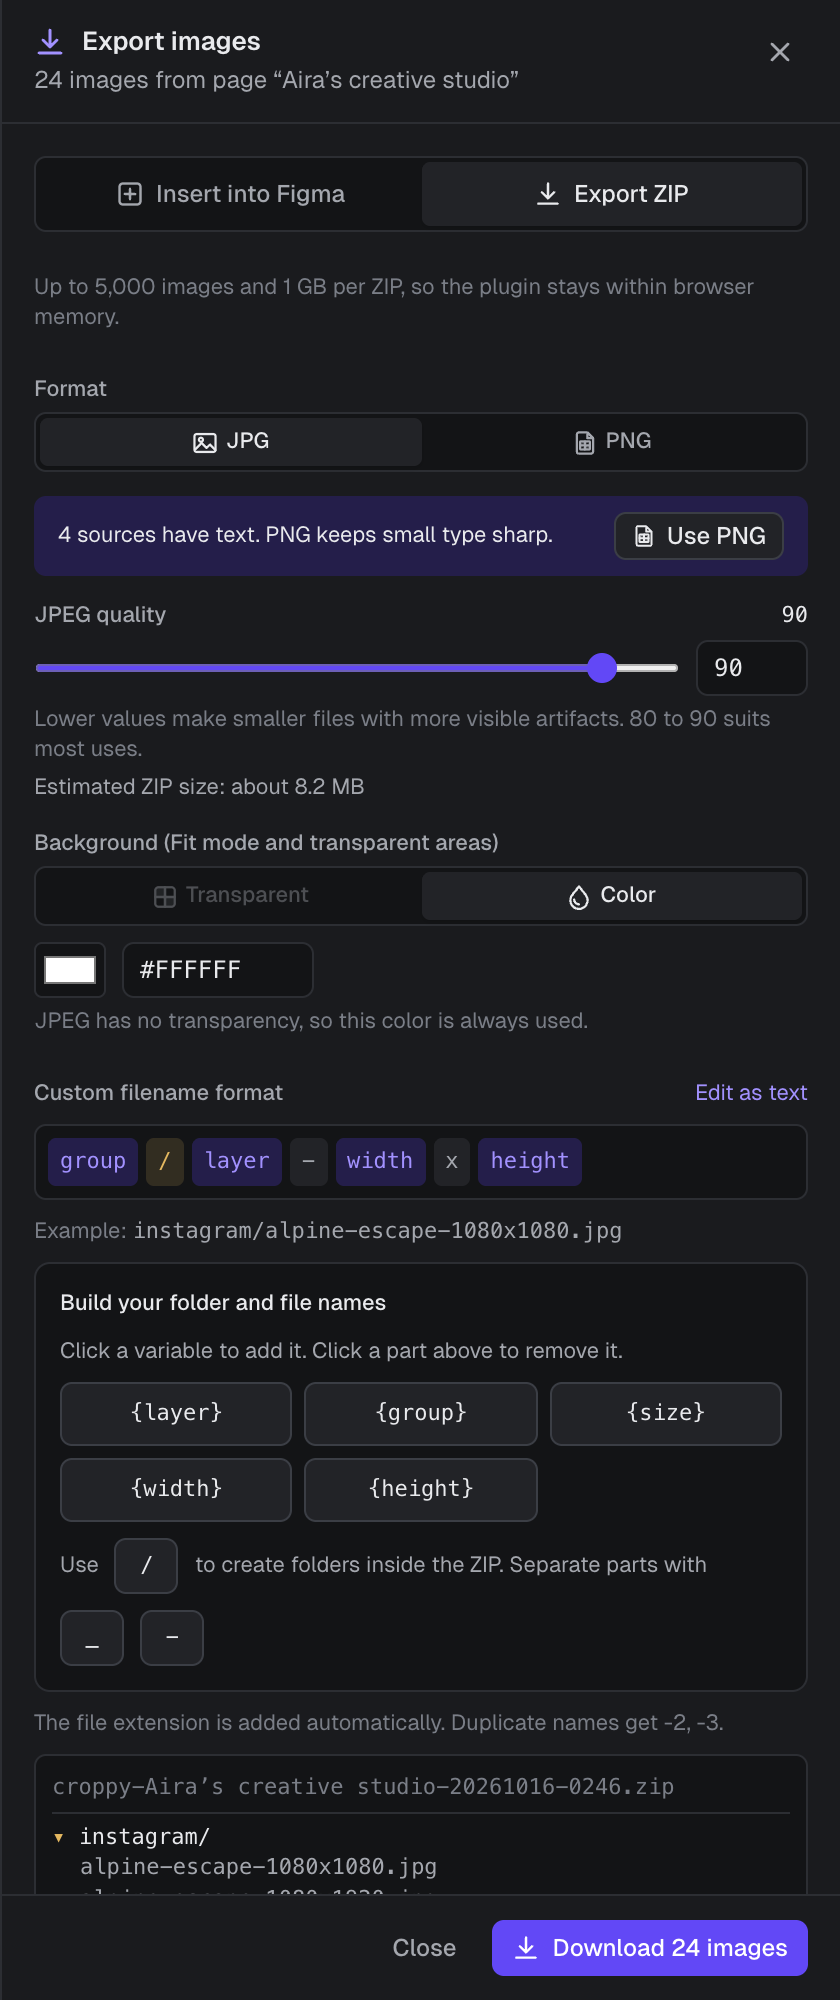The width and height of the screenshot is (840, 2000).
Task: Switch to Export ZIP tab
Action: [612, 194]
